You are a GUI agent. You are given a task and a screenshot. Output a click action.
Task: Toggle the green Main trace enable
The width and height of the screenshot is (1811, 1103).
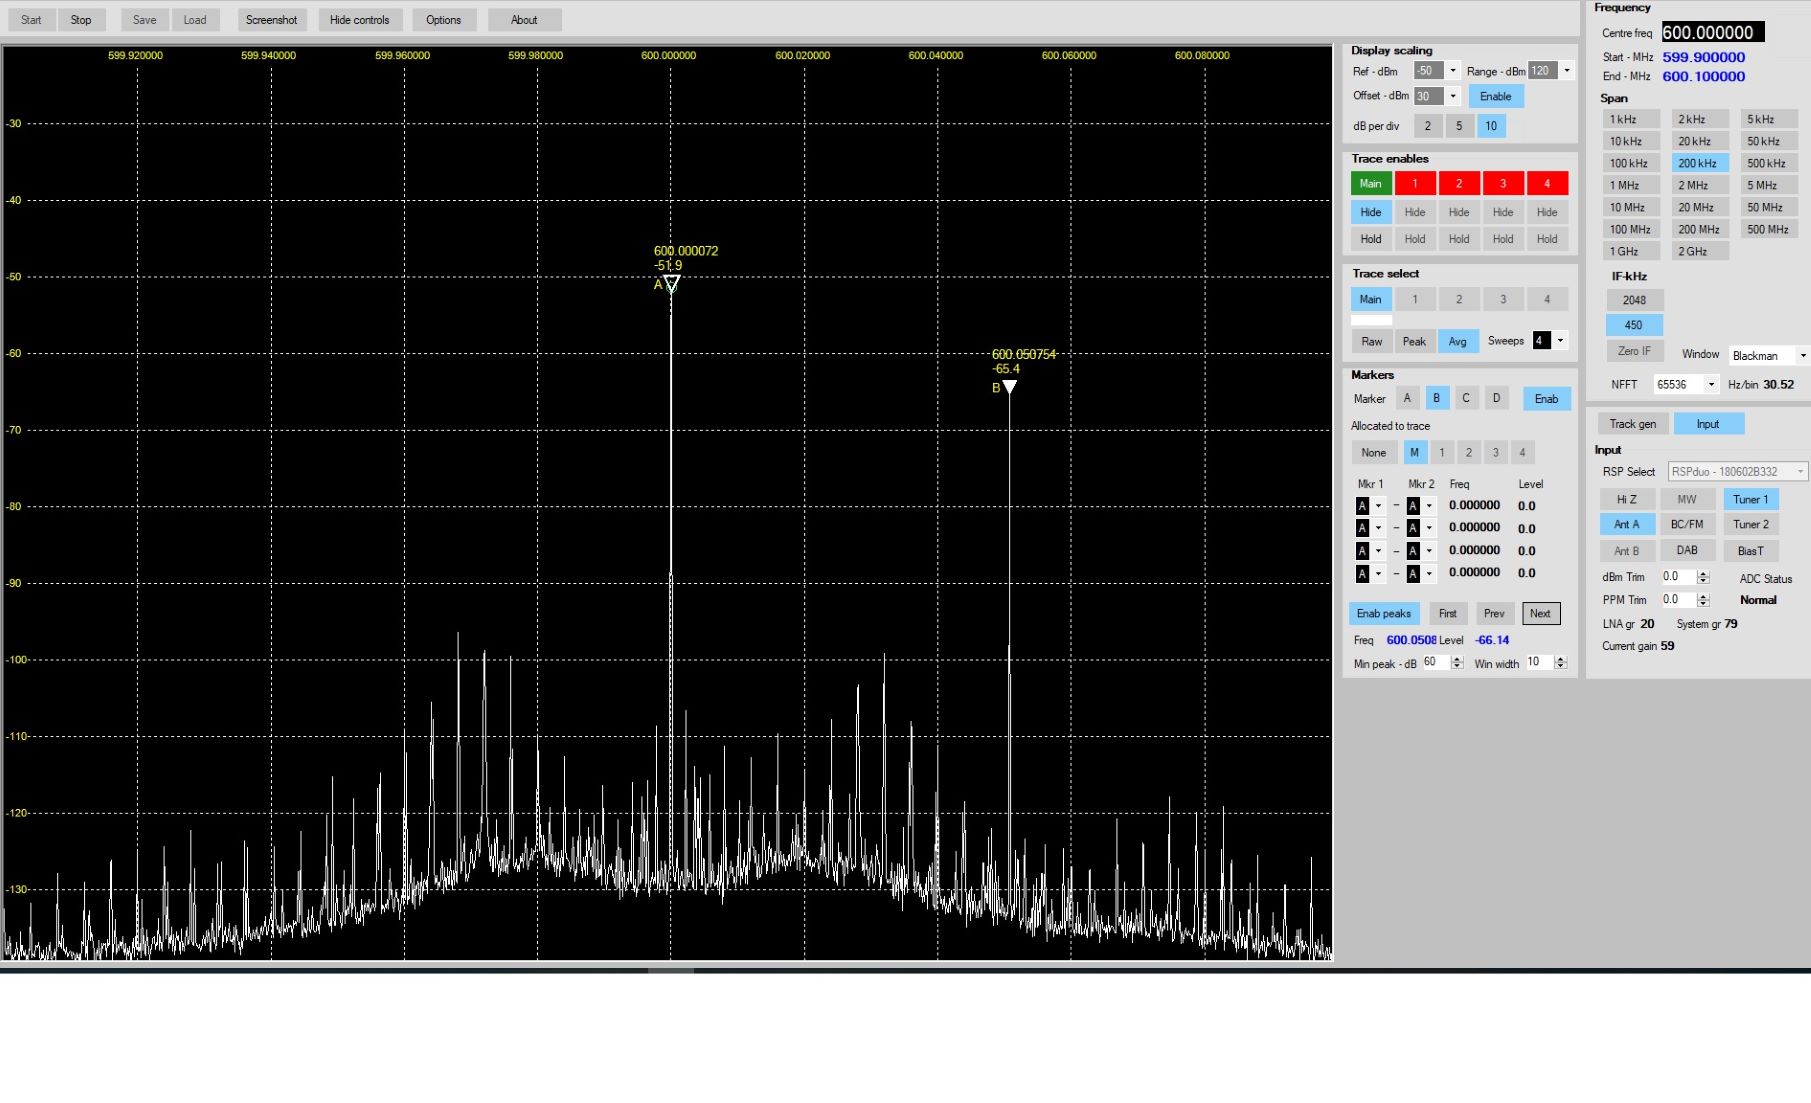click(x=1371, y=183)
